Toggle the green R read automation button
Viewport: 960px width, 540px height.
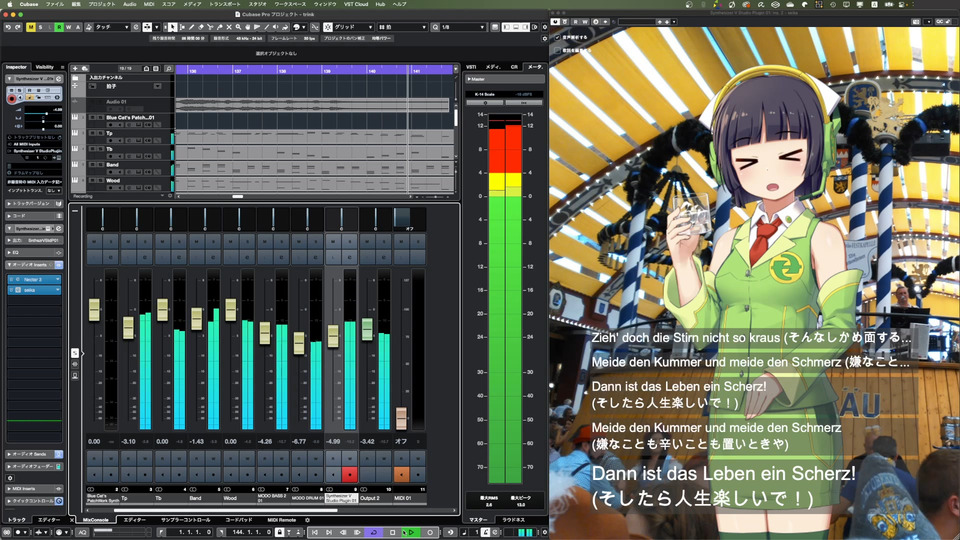(x=59, y=27)
